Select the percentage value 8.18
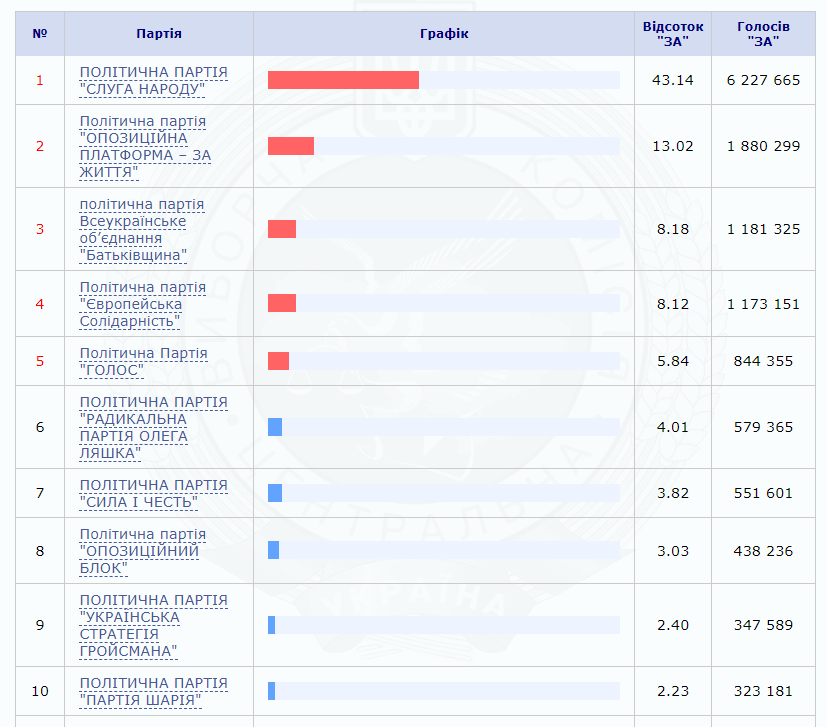This screenshot has height=727, width=827. coord(673,229)
